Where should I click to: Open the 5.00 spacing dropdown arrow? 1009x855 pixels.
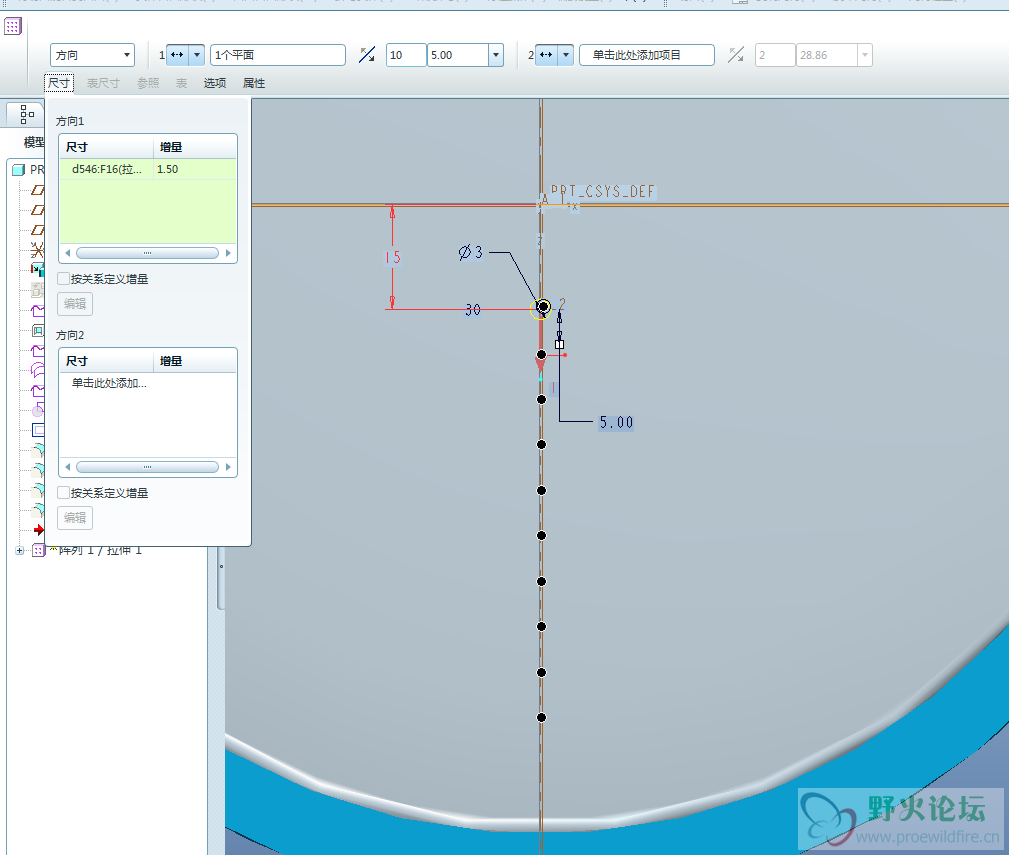[495, 55]
